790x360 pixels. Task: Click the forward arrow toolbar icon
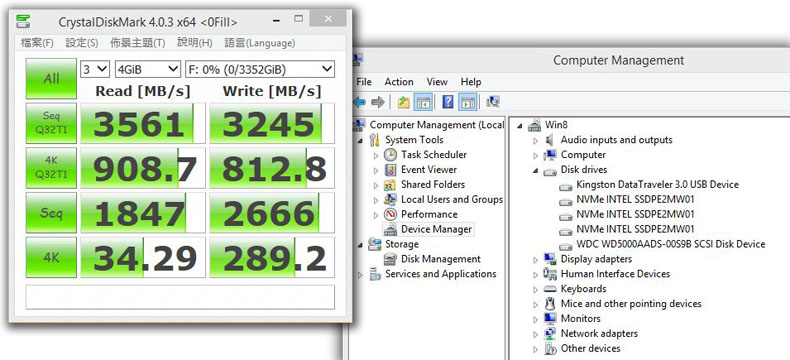click(x=378, y=103)
